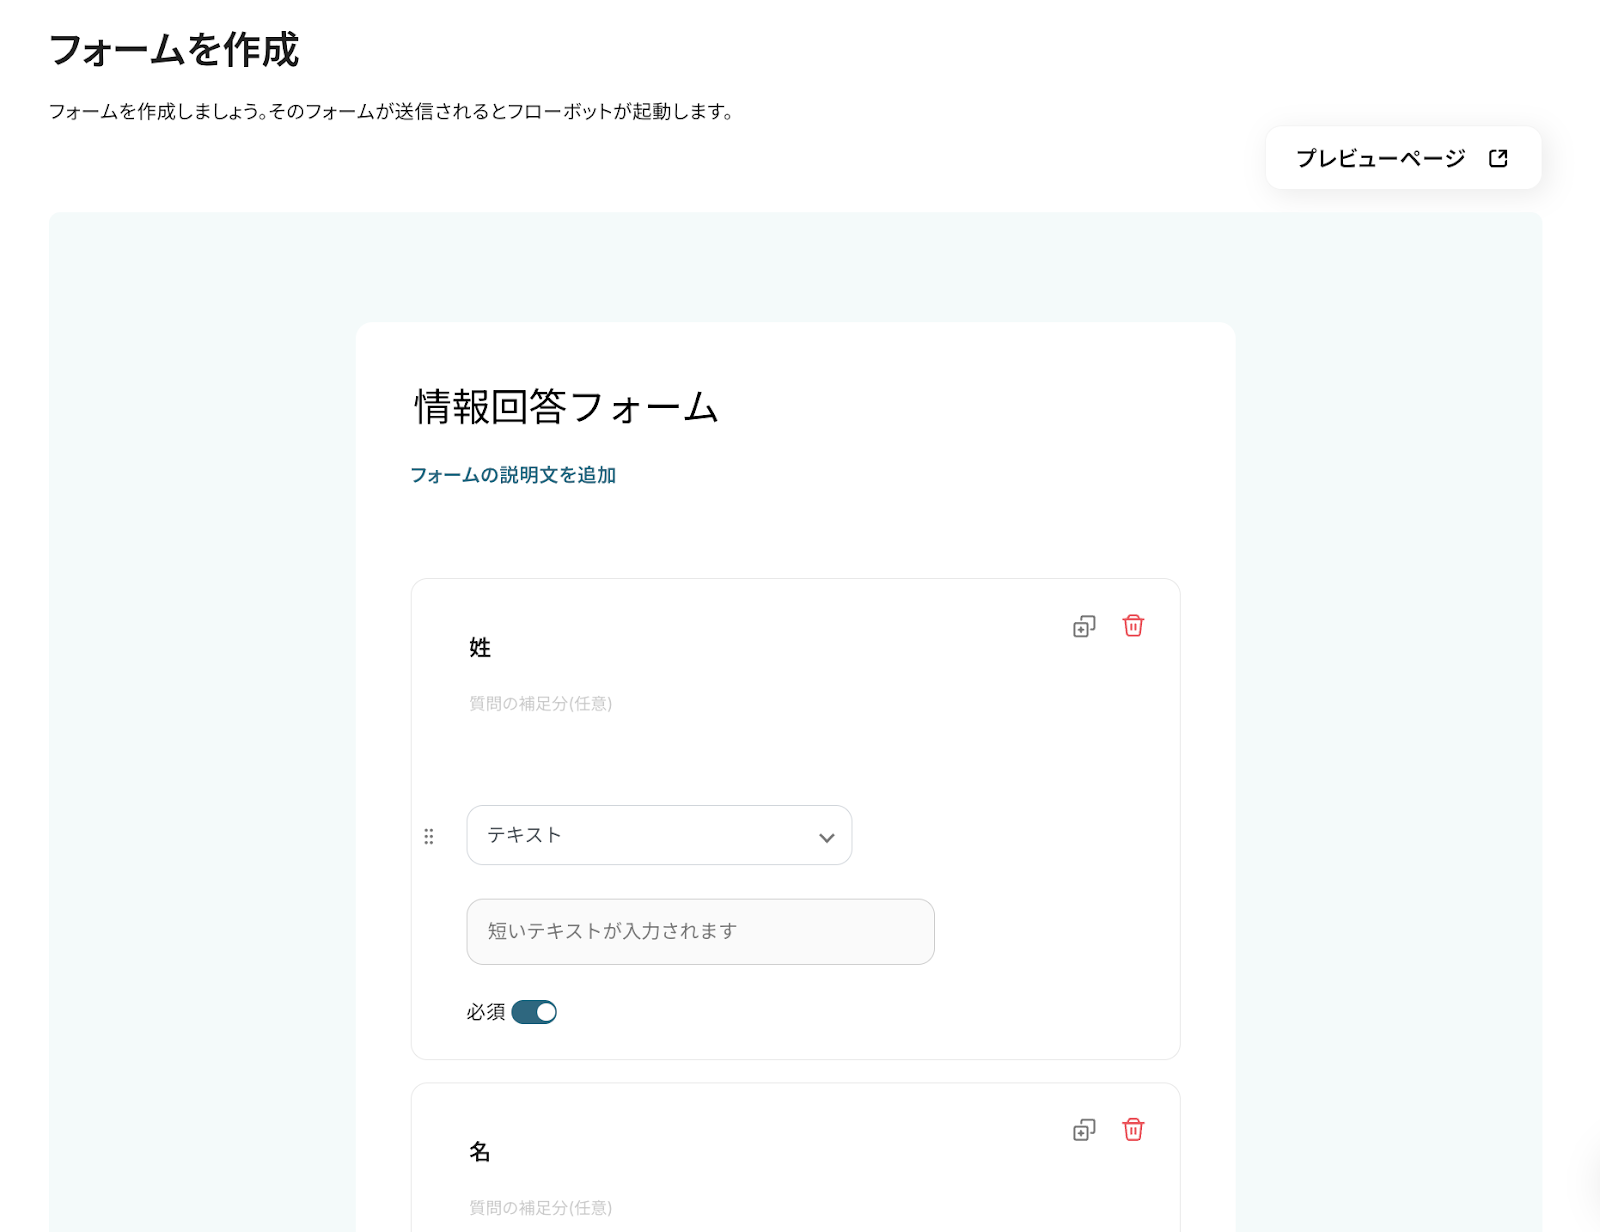1600x1232 pixels.
Task: Toggle the 必須 switch off
Action: coord(534,1012)
